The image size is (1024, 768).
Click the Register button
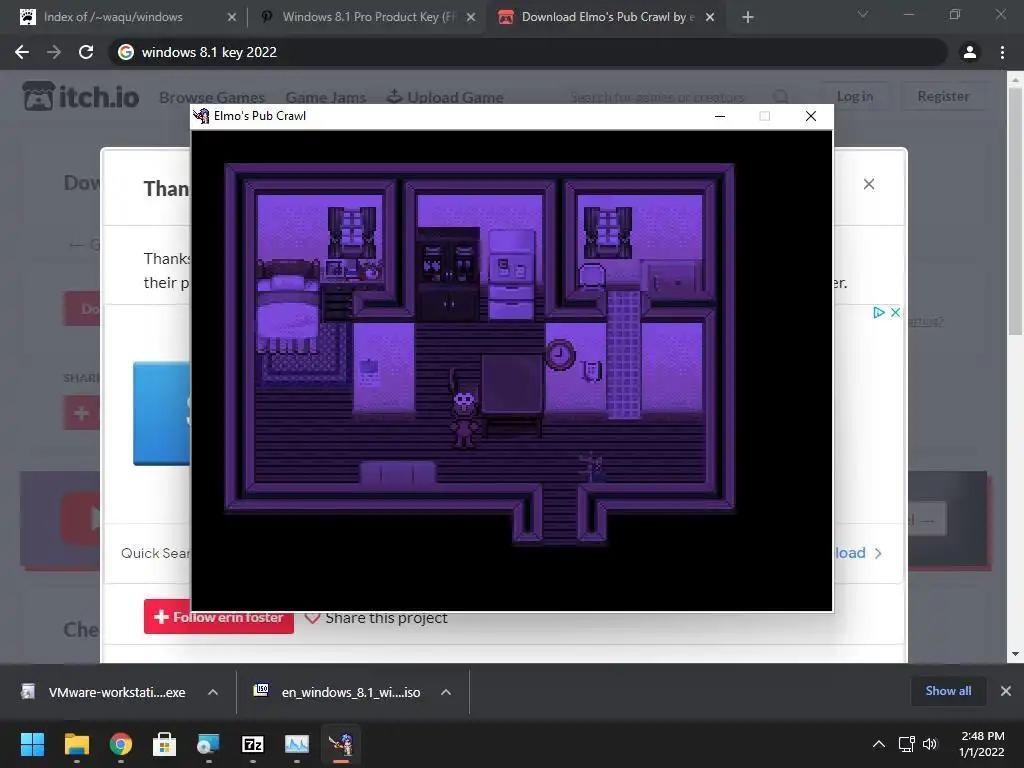(943, 96)
